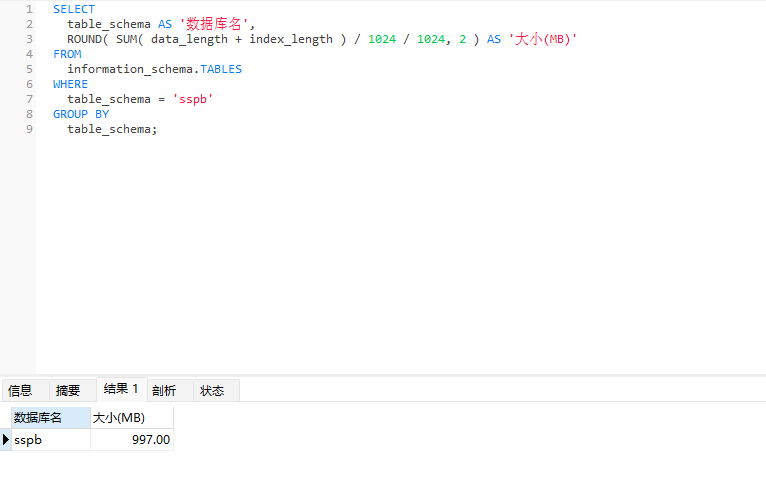This screenshot has height=497, width=766.
Task: Click the '大小(MB)' alias string in line 3
Action: pos(543,39)
